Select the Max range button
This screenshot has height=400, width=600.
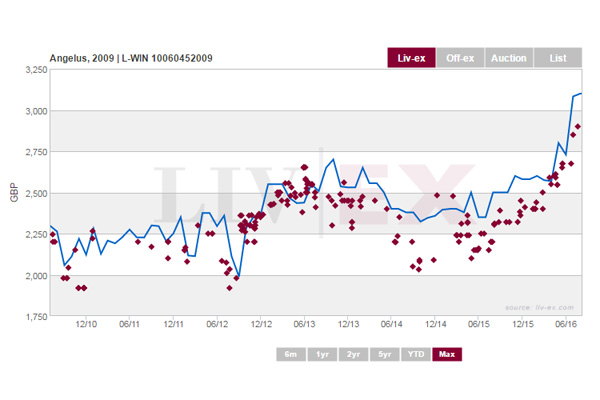[x=447, y=354]
